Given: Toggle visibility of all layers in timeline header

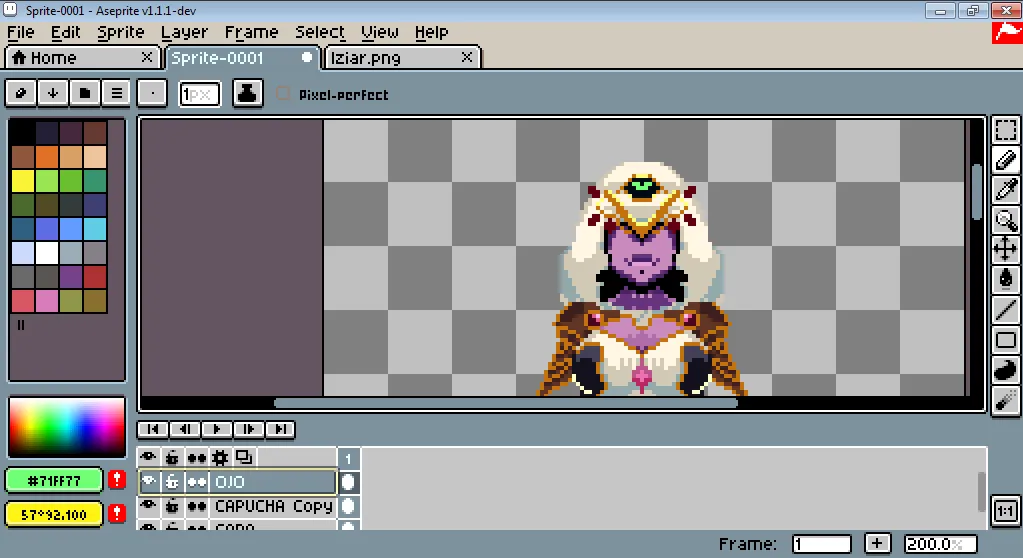Looking at the screenshot, I should pyautogui.click(x=149, y=457).
